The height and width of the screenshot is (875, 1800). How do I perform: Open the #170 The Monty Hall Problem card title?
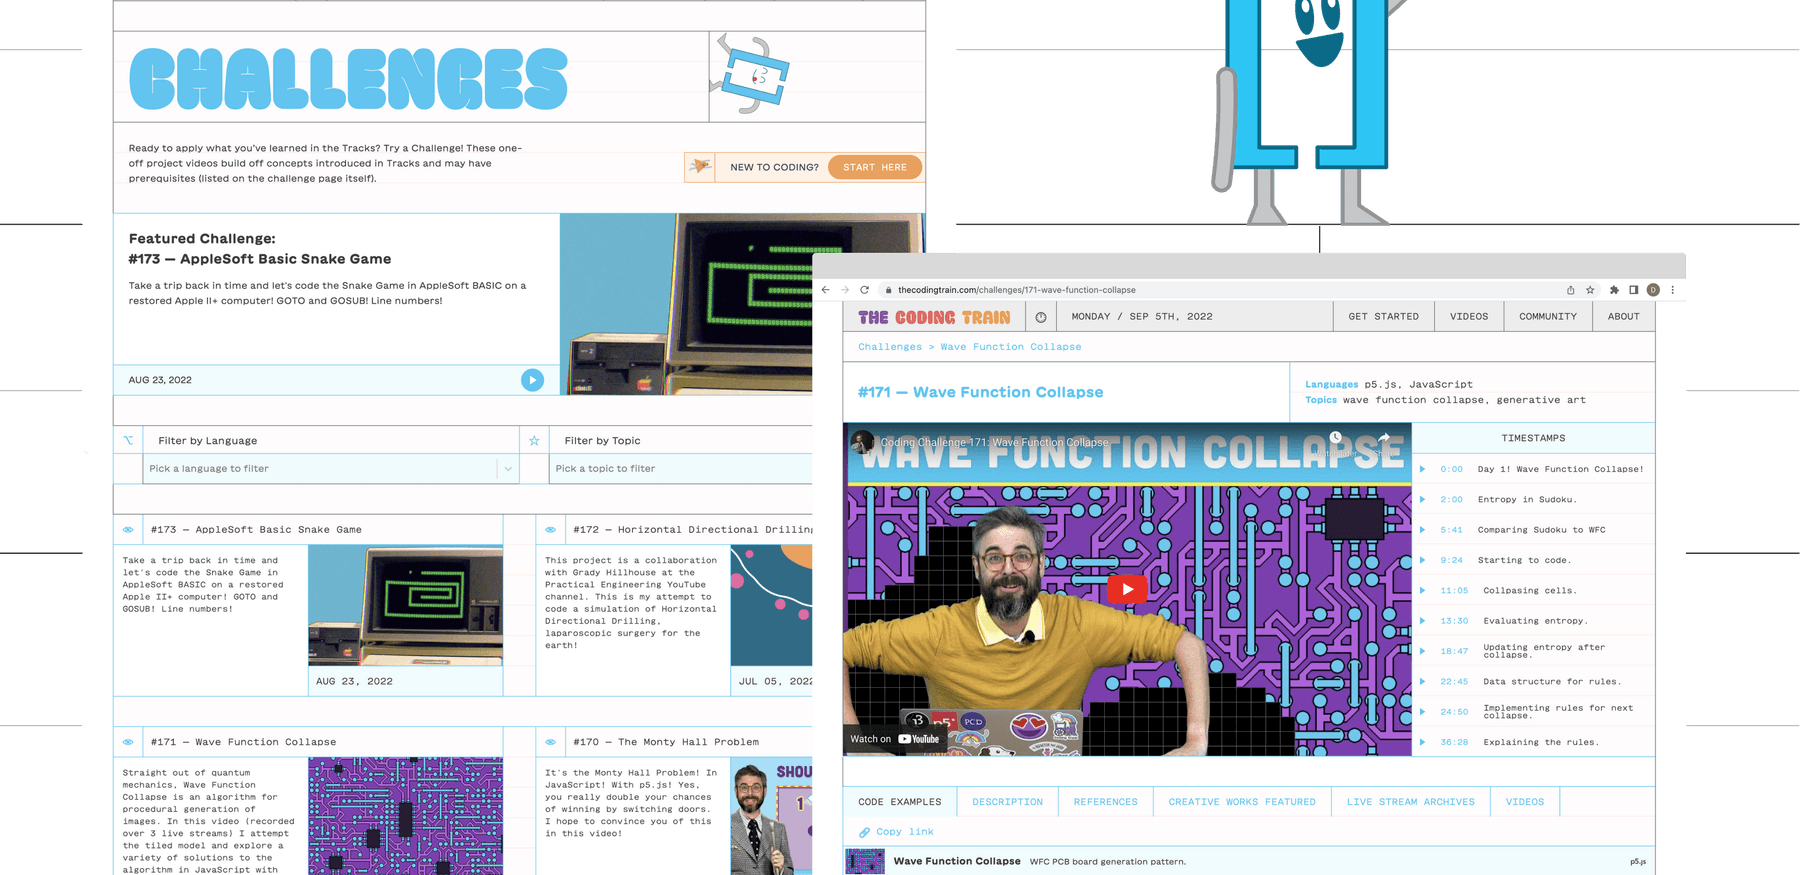click(666, 742)
